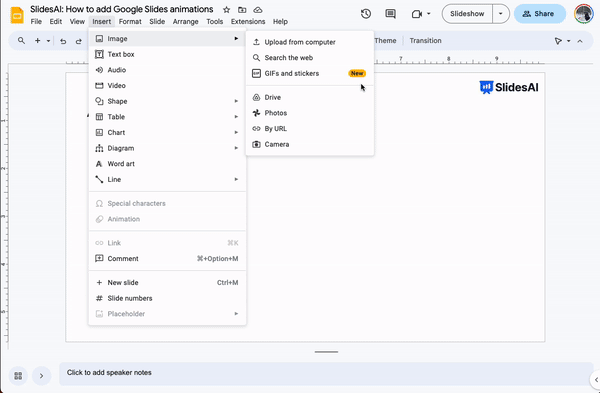Screen dimensions: 600x393
Task: Expand the filmstrip panel arrow
Action: click(x=41, y=376)
